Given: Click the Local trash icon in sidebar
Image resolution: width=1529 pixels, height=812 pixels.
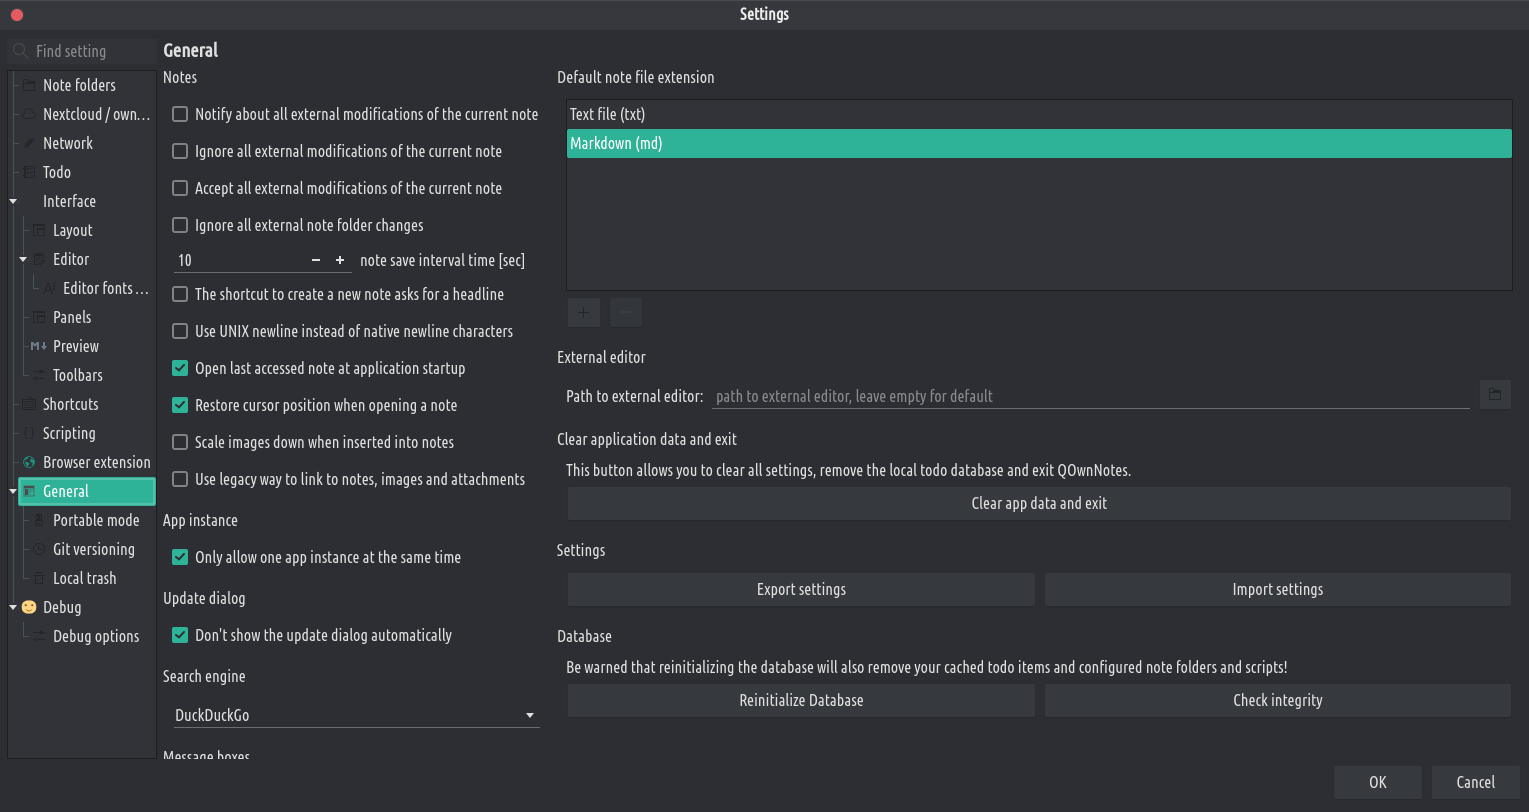Looking at the screenshot, I should point(39,578).
